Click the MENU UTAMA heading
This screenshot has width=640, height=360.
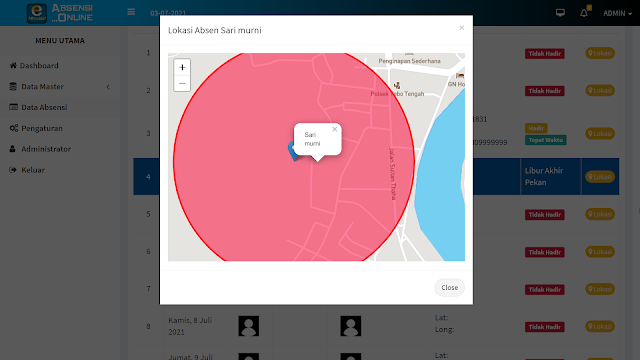pos(60,40)
